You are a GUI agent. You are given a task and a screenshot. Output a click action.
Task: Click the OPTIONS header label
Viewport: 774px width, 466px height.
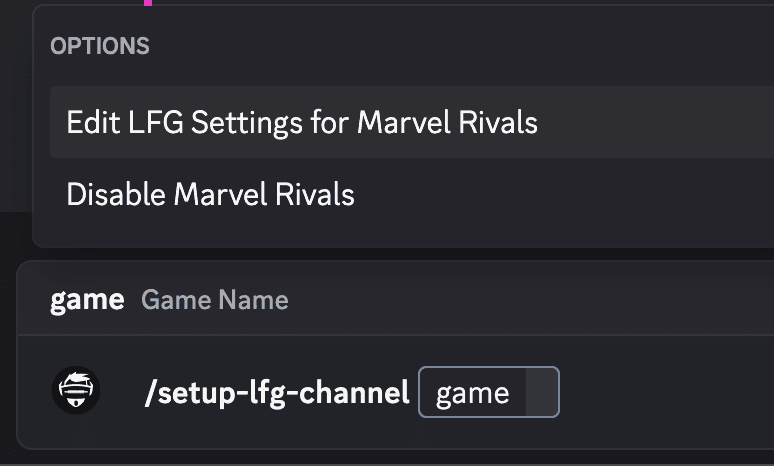(x=100, y=46)
